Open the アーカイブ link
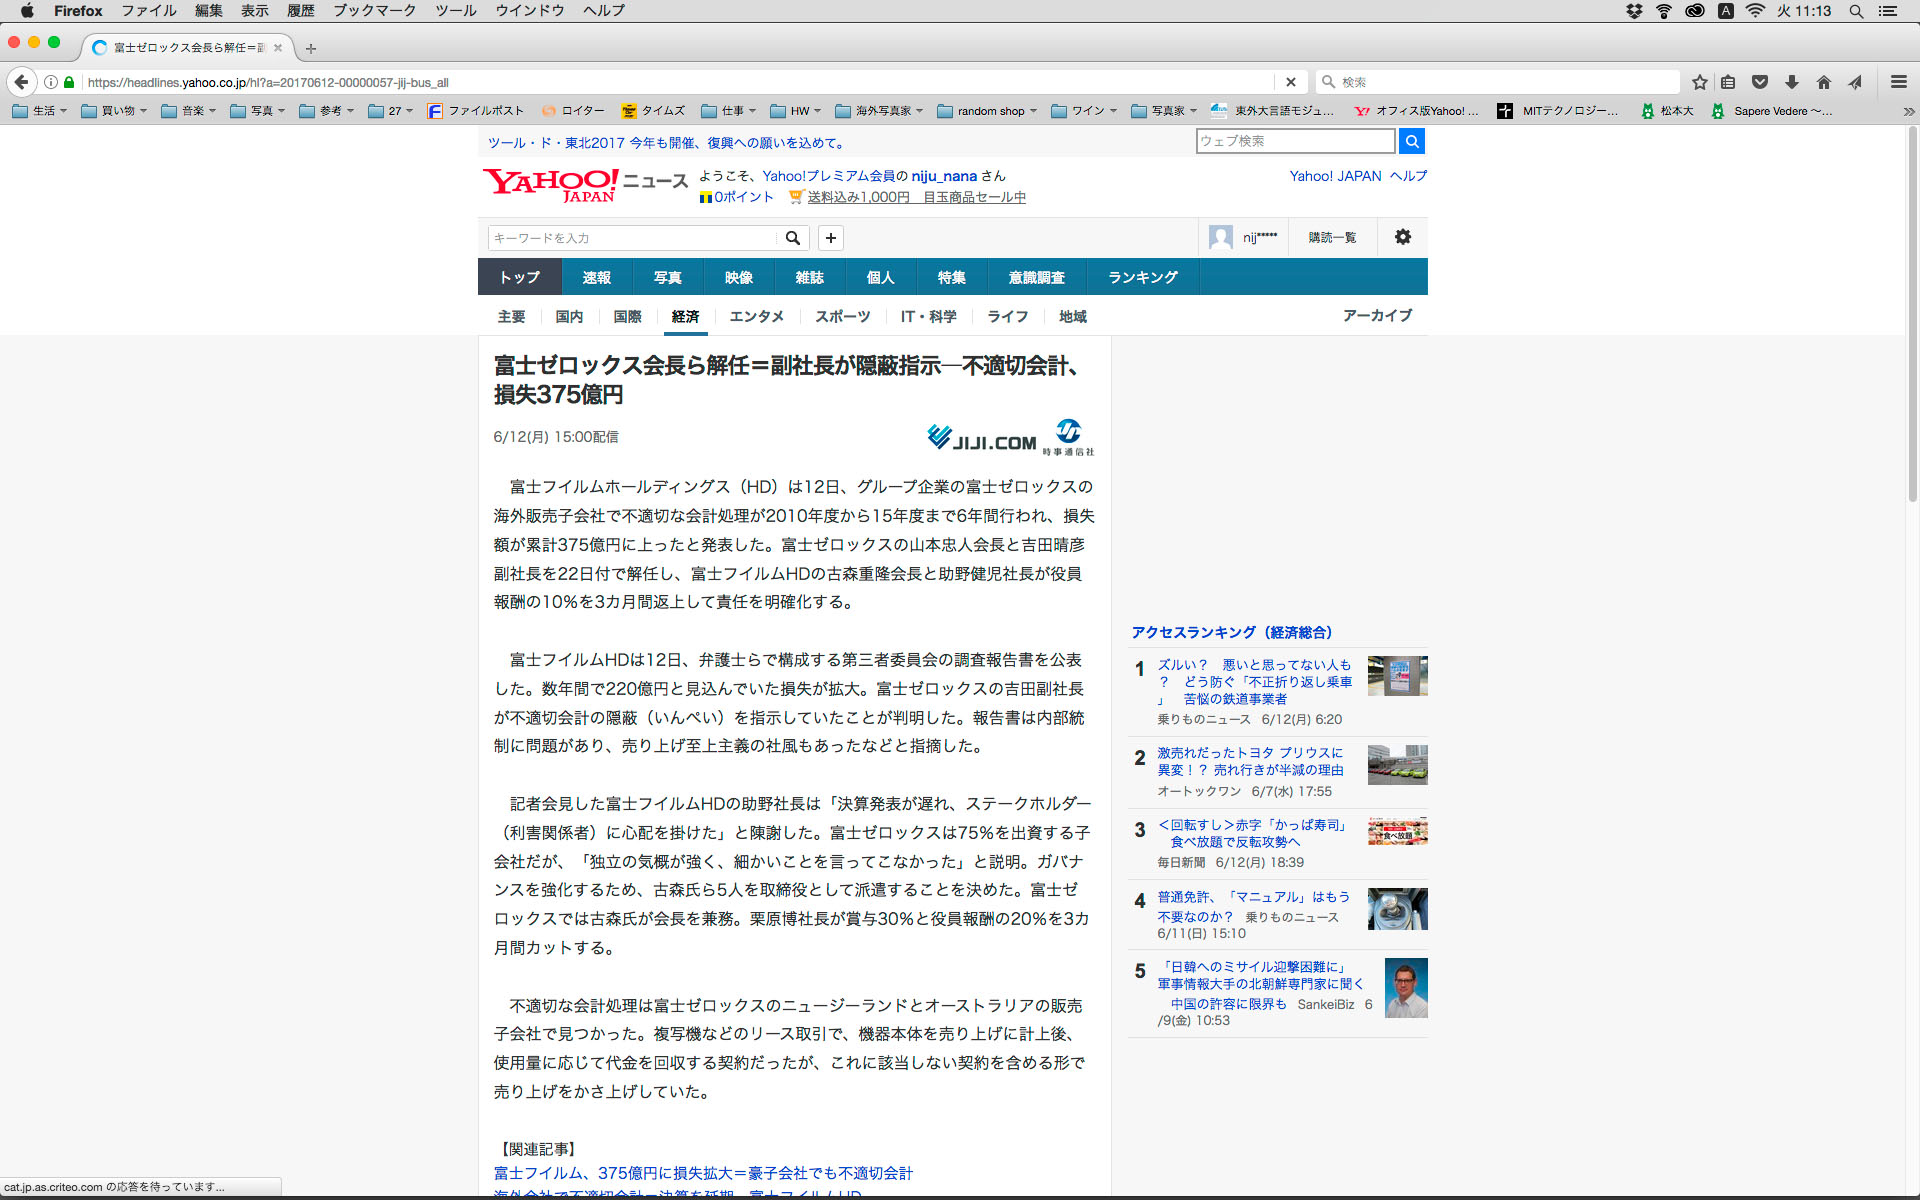1920x1200 pixels. point(1377,315)
